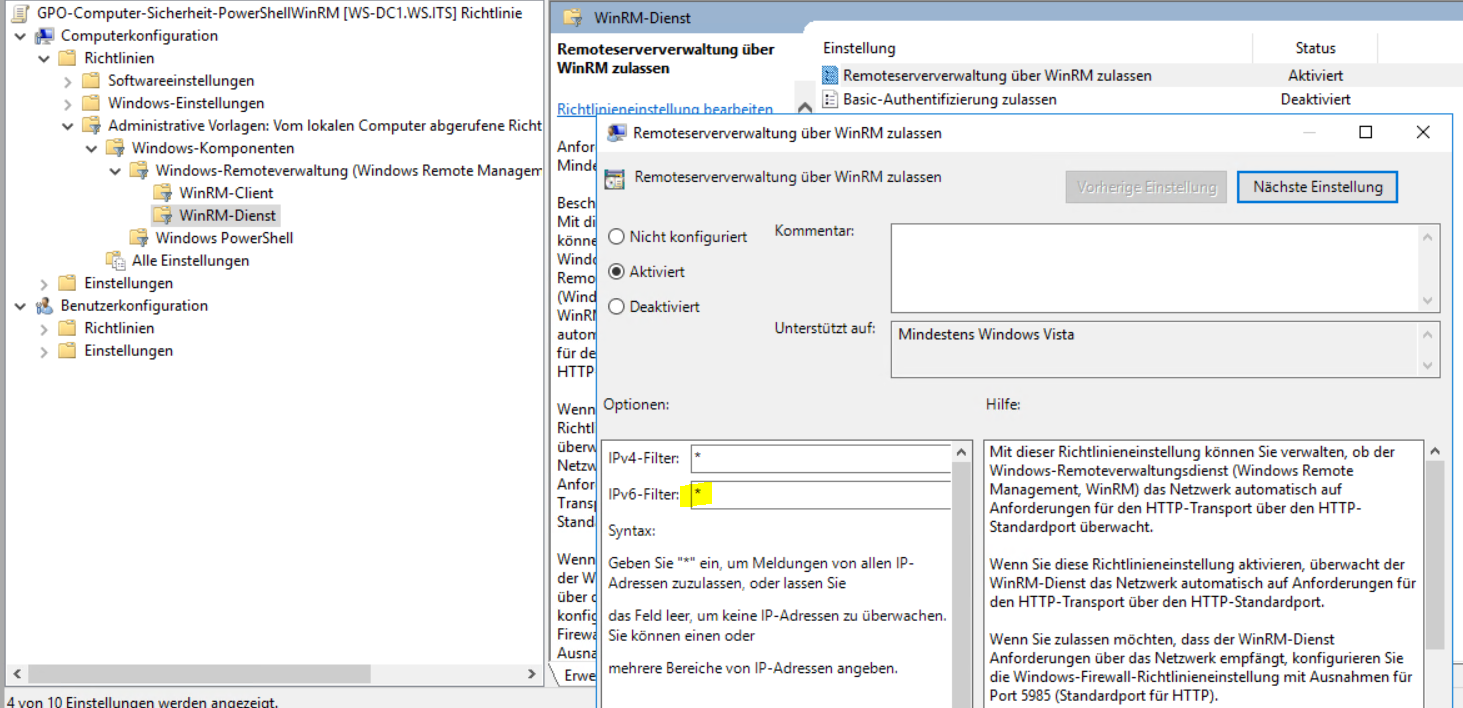Screen dimensions: 1463x708
Task: Expand the Windows-Einstellungen node
Action: click(68, 103)
